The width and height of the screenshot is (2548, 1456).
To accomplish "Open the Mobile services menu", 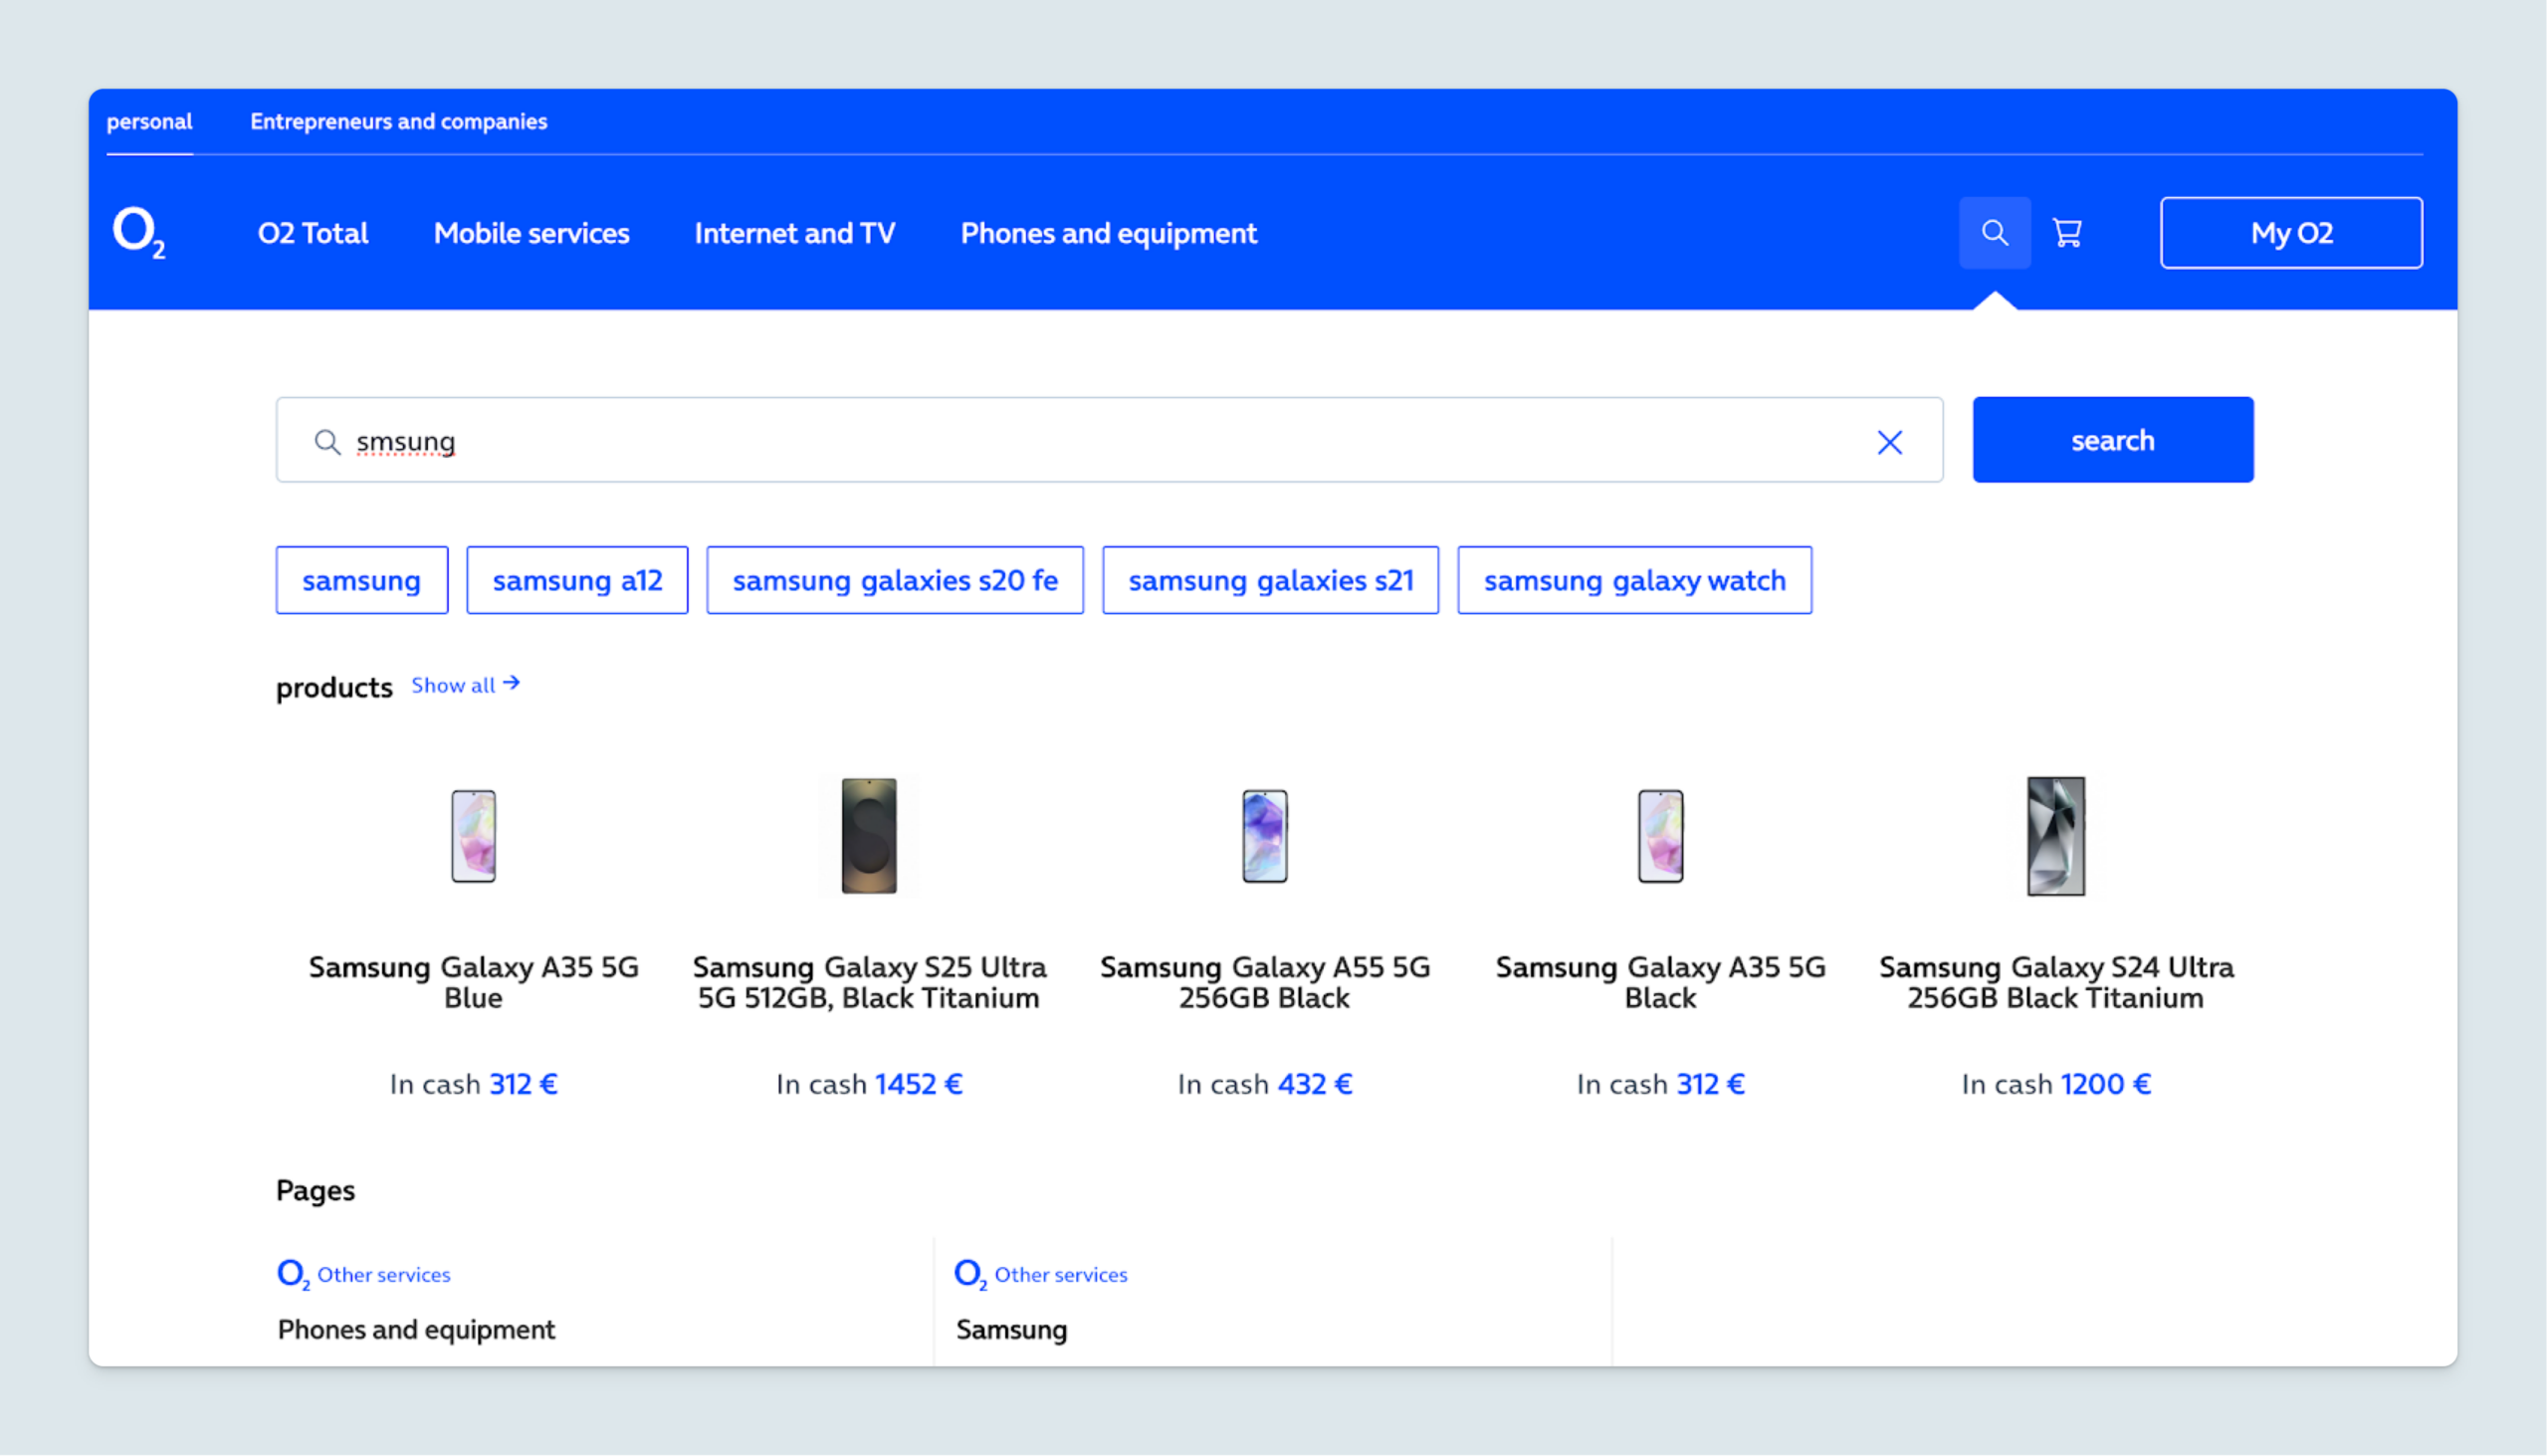I will click(532, 233).
